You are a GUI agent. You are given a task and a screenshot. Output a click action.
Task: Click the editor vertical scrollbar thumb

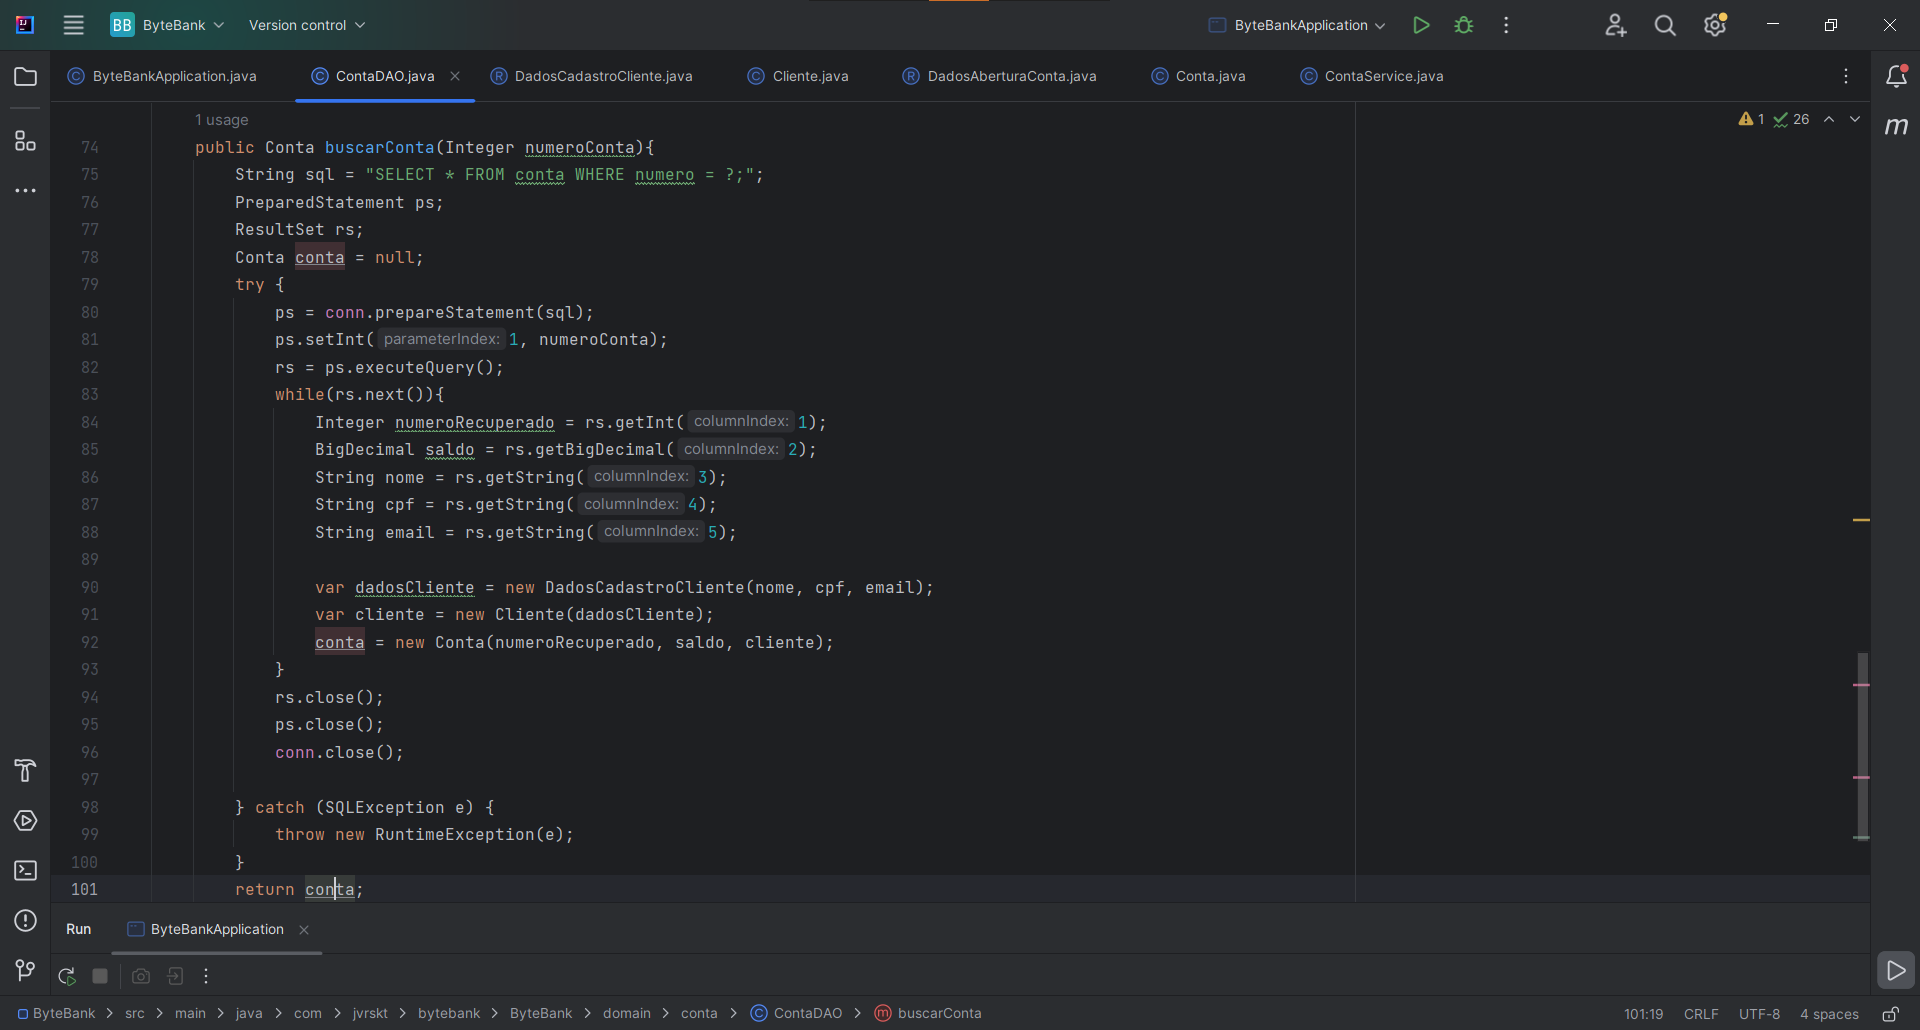(x=1862, y=746)
